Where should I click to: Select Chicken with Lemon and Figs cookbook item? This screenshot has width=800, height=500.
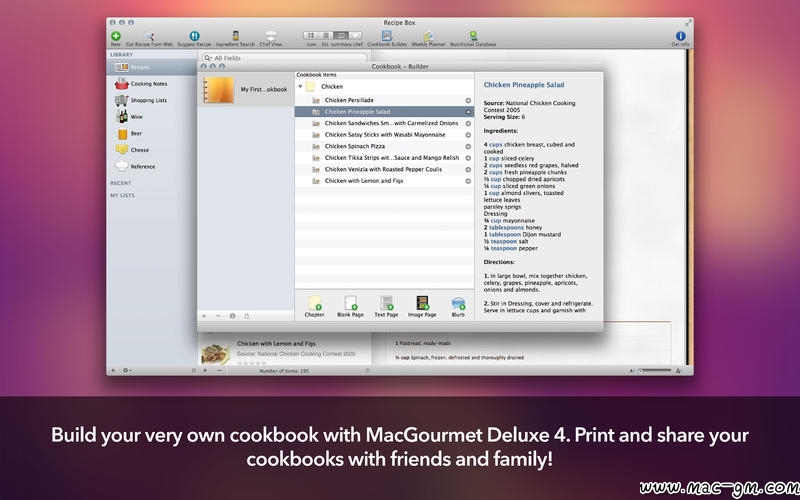coord(384,181)
